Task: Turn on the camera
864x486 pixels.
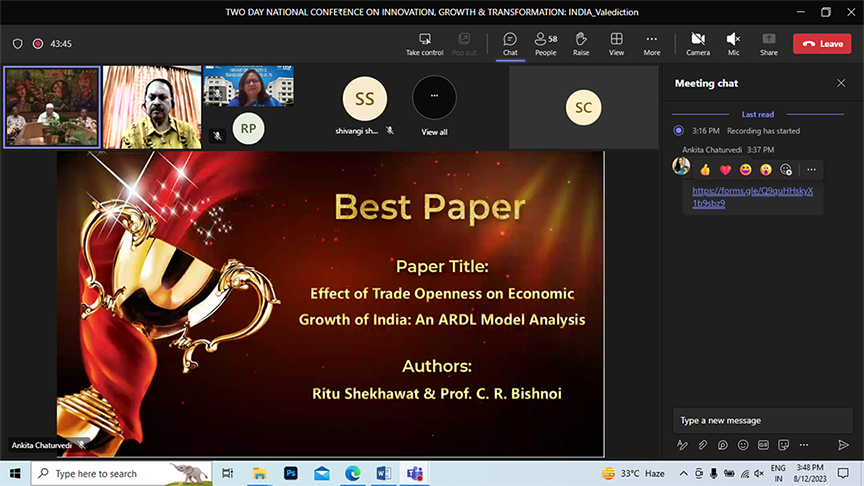Action: pyautogui.click(x=698, y=43)
